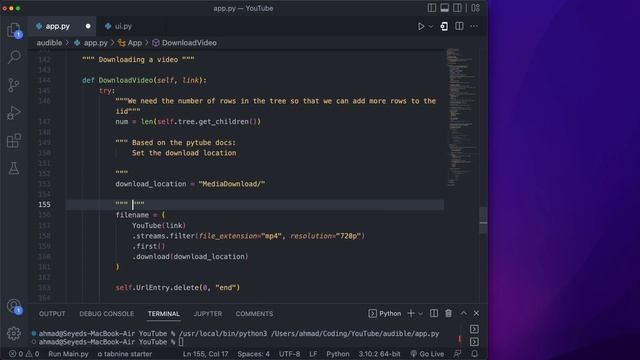
Task: Open the feedback icon in status bar
Action: (458, 354)
